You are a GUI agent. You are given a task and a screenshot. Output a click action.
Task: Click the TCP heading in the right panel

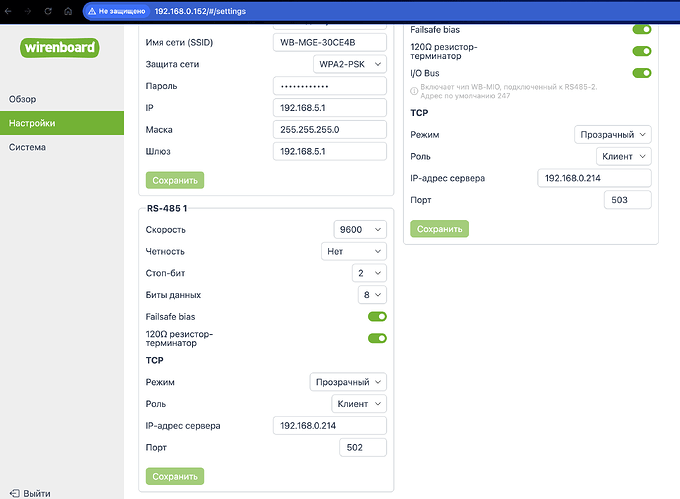[x=419, y=113]
